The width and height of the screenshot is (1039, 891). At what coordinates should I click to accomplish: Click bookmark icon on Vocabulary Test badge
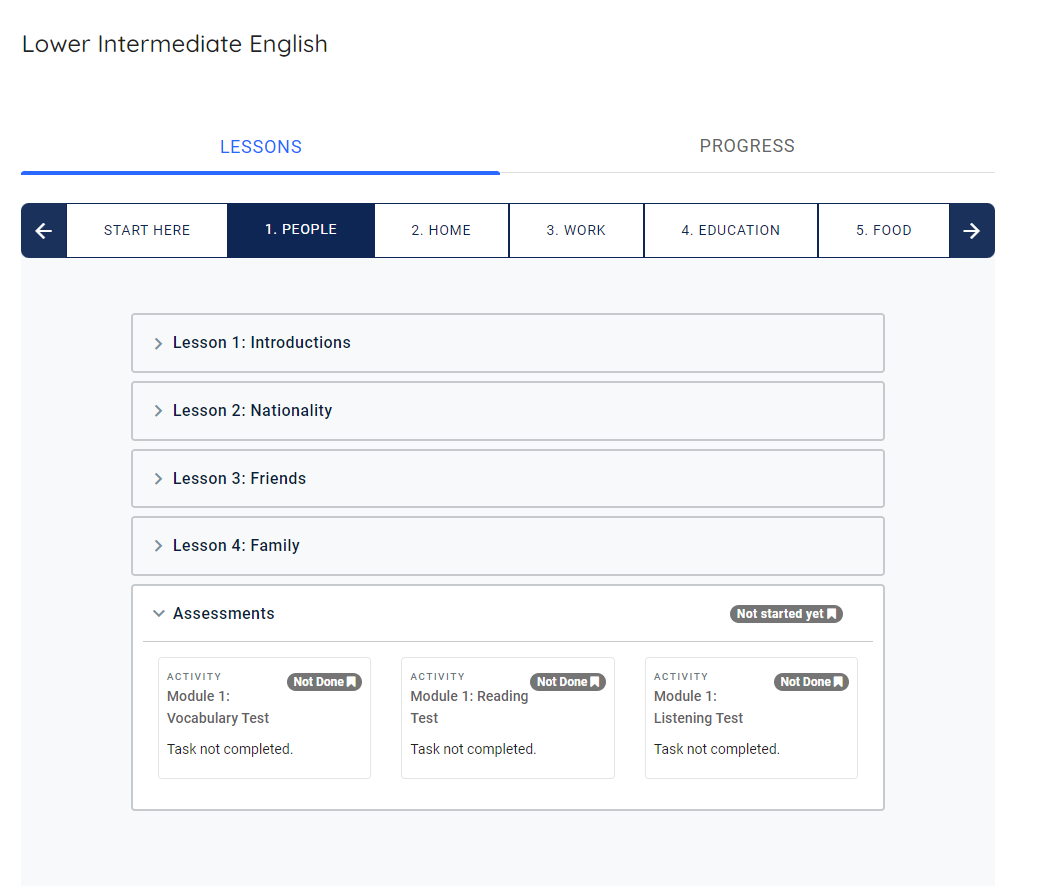pos(351,681)
